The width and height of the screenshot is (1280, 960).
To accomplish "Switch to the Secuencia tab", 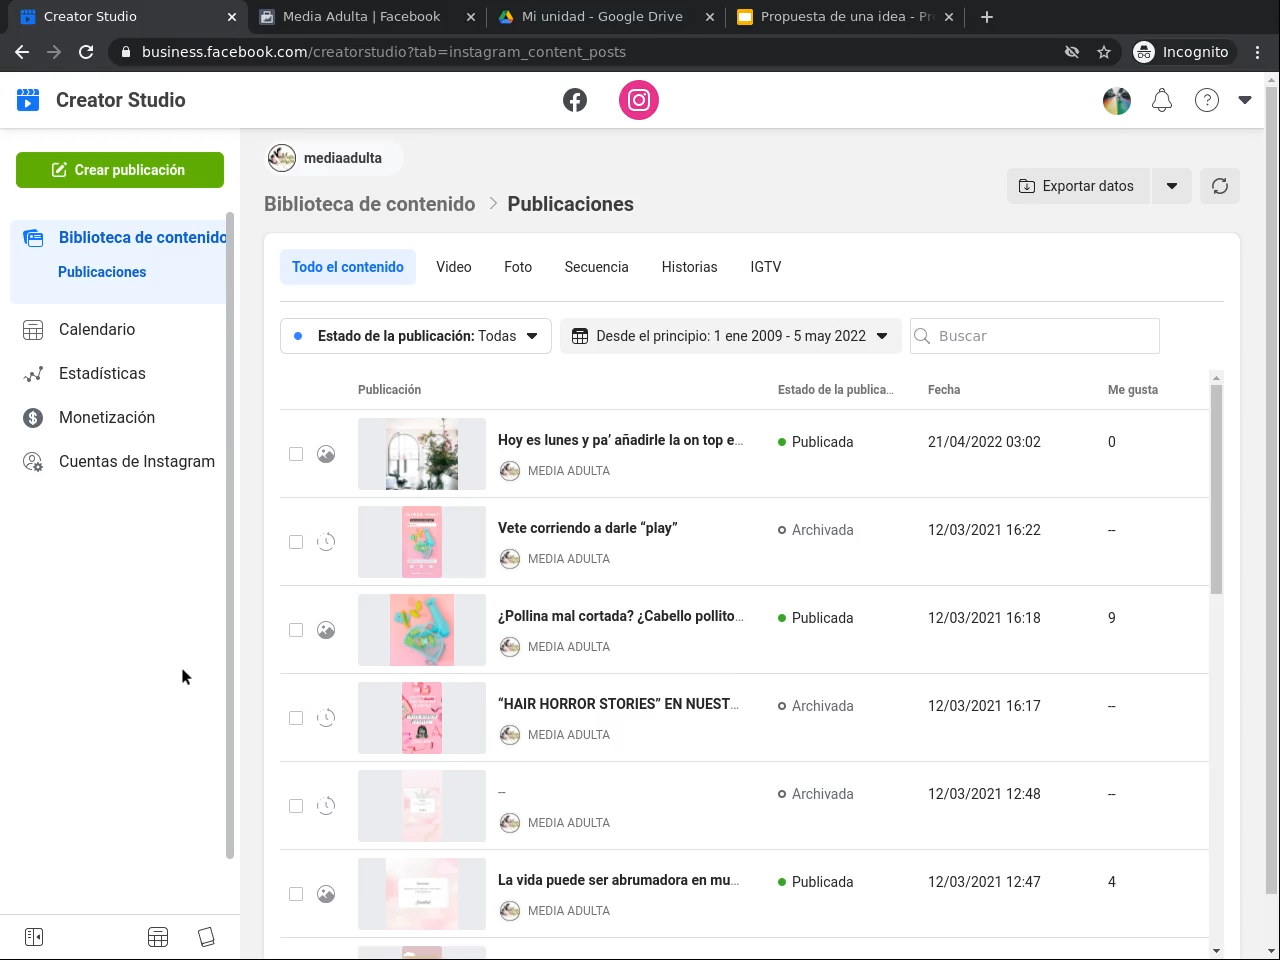I will pos(597,267).
